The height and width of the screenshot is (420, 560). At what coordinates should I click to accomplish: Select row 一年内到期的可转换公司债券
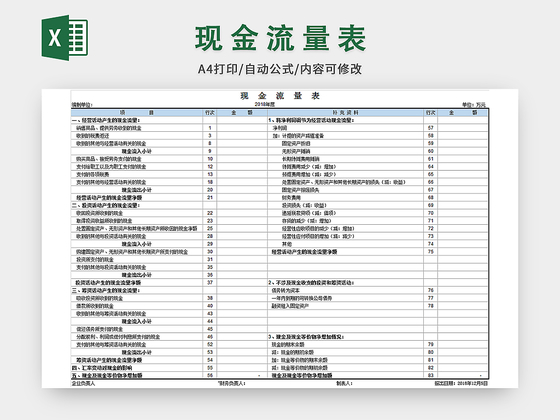point(302,298)
